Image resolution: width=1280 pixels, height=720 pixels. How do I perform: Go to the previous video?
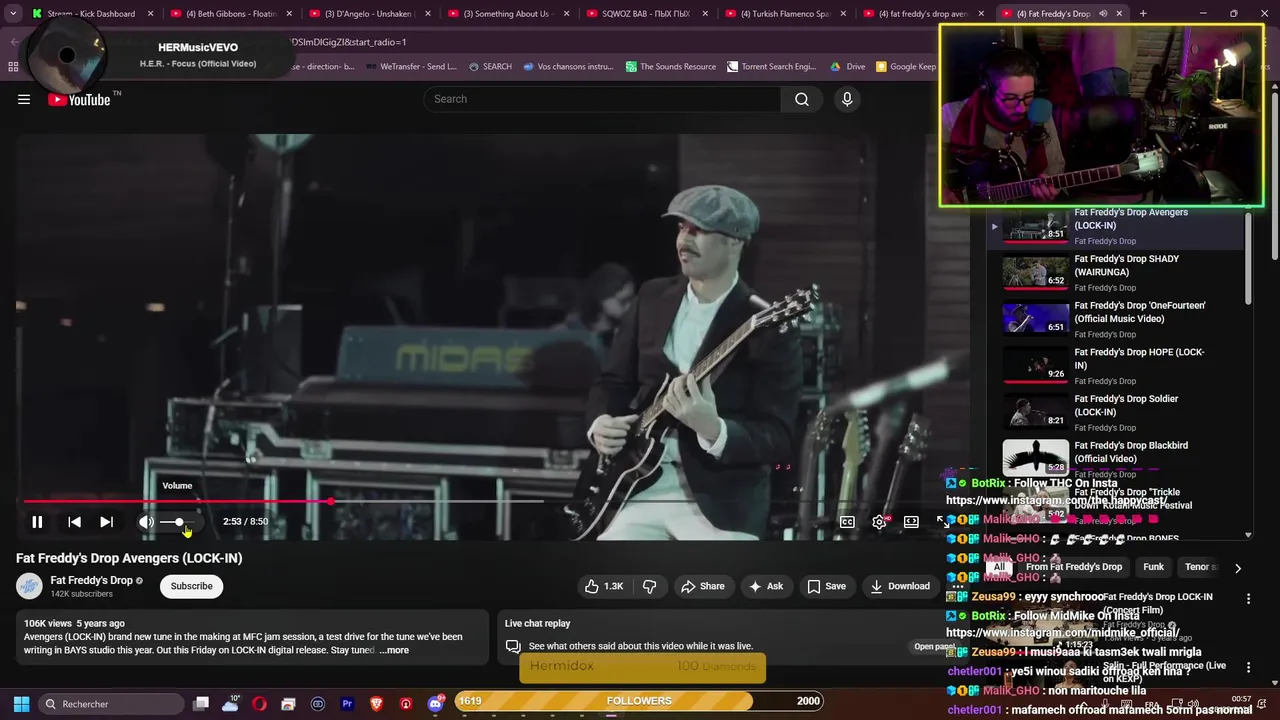pos(74,522)
